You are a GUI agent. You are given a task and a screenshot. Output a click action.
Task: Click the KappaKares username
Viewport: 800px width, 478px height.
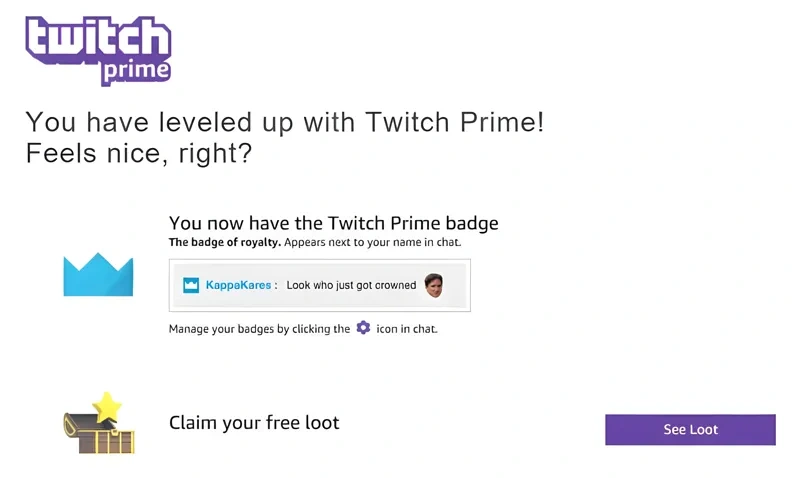[x=238, y=285]
